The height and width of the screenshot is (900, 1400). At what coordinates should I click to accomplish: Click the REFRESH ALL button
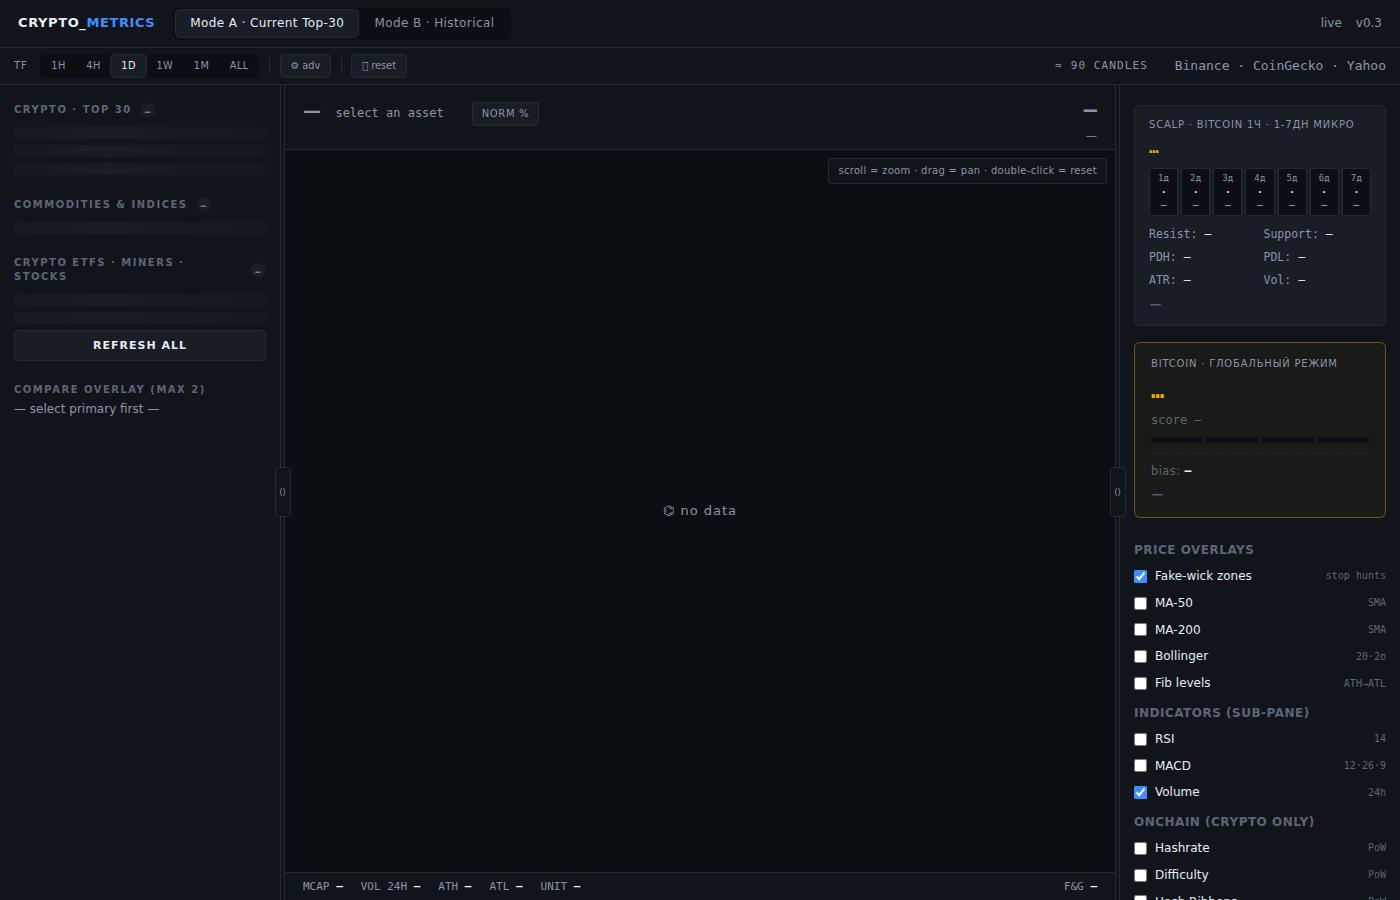click(140, 345)
